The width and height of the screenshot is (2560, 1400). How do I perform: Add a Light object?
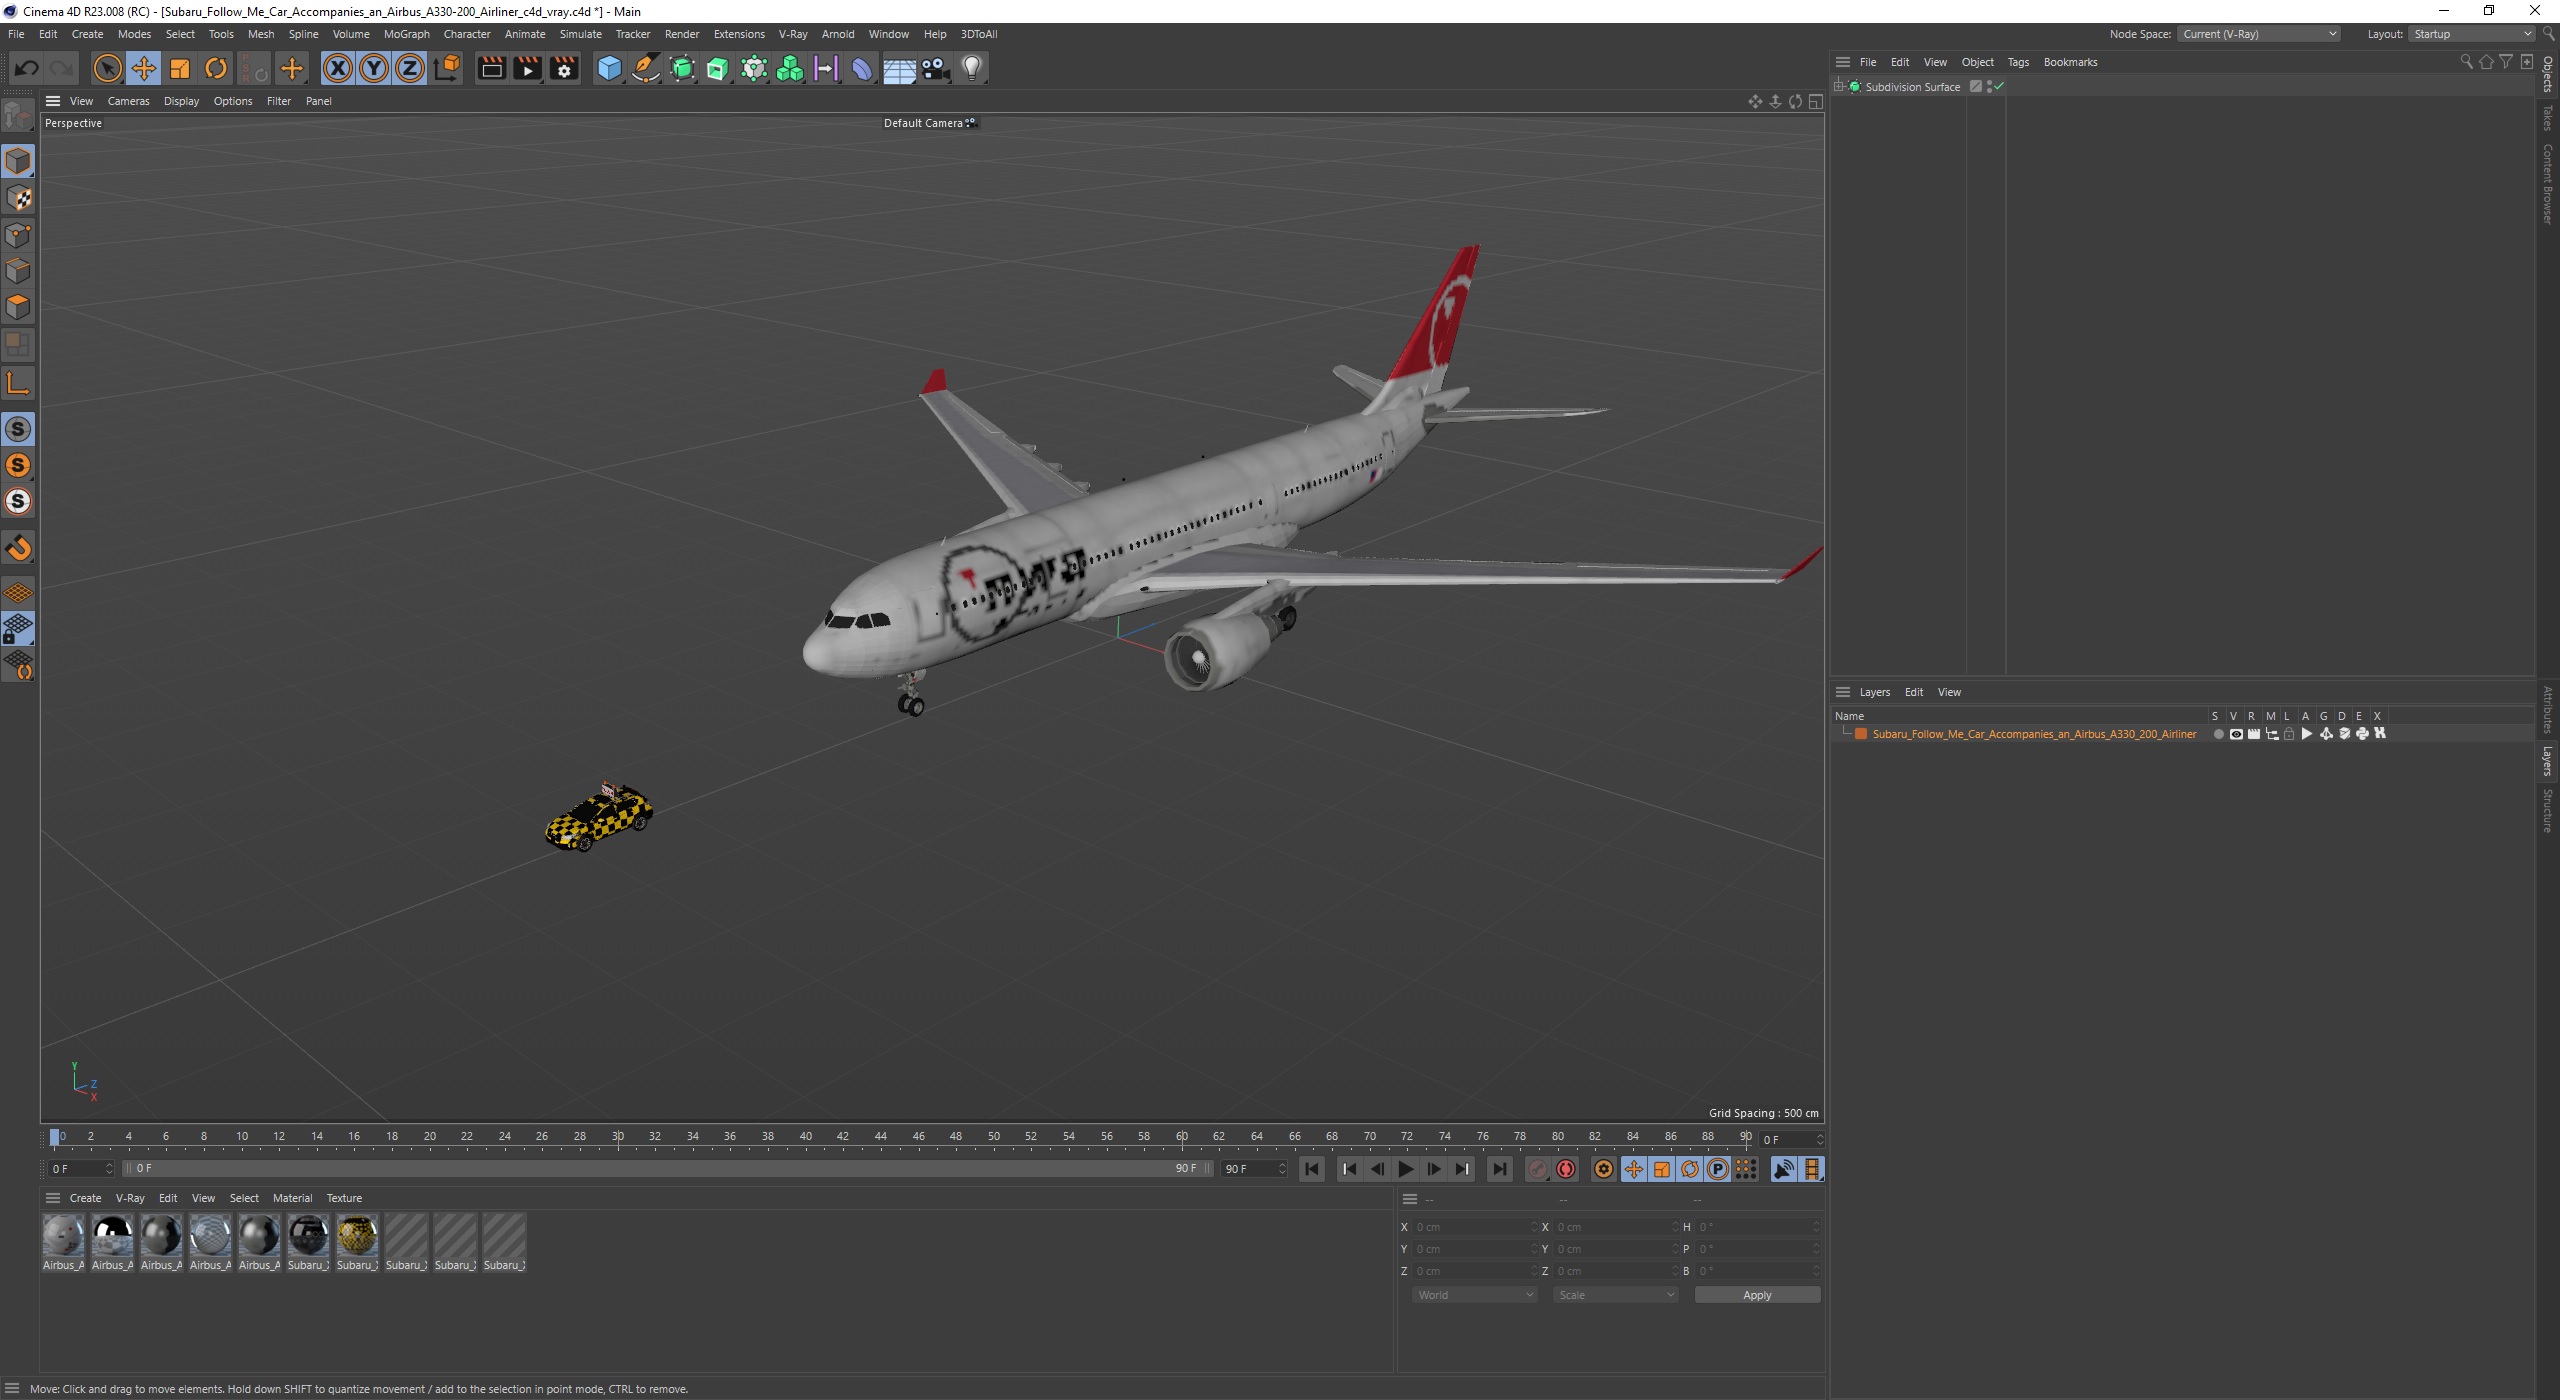tap(972, 68)
